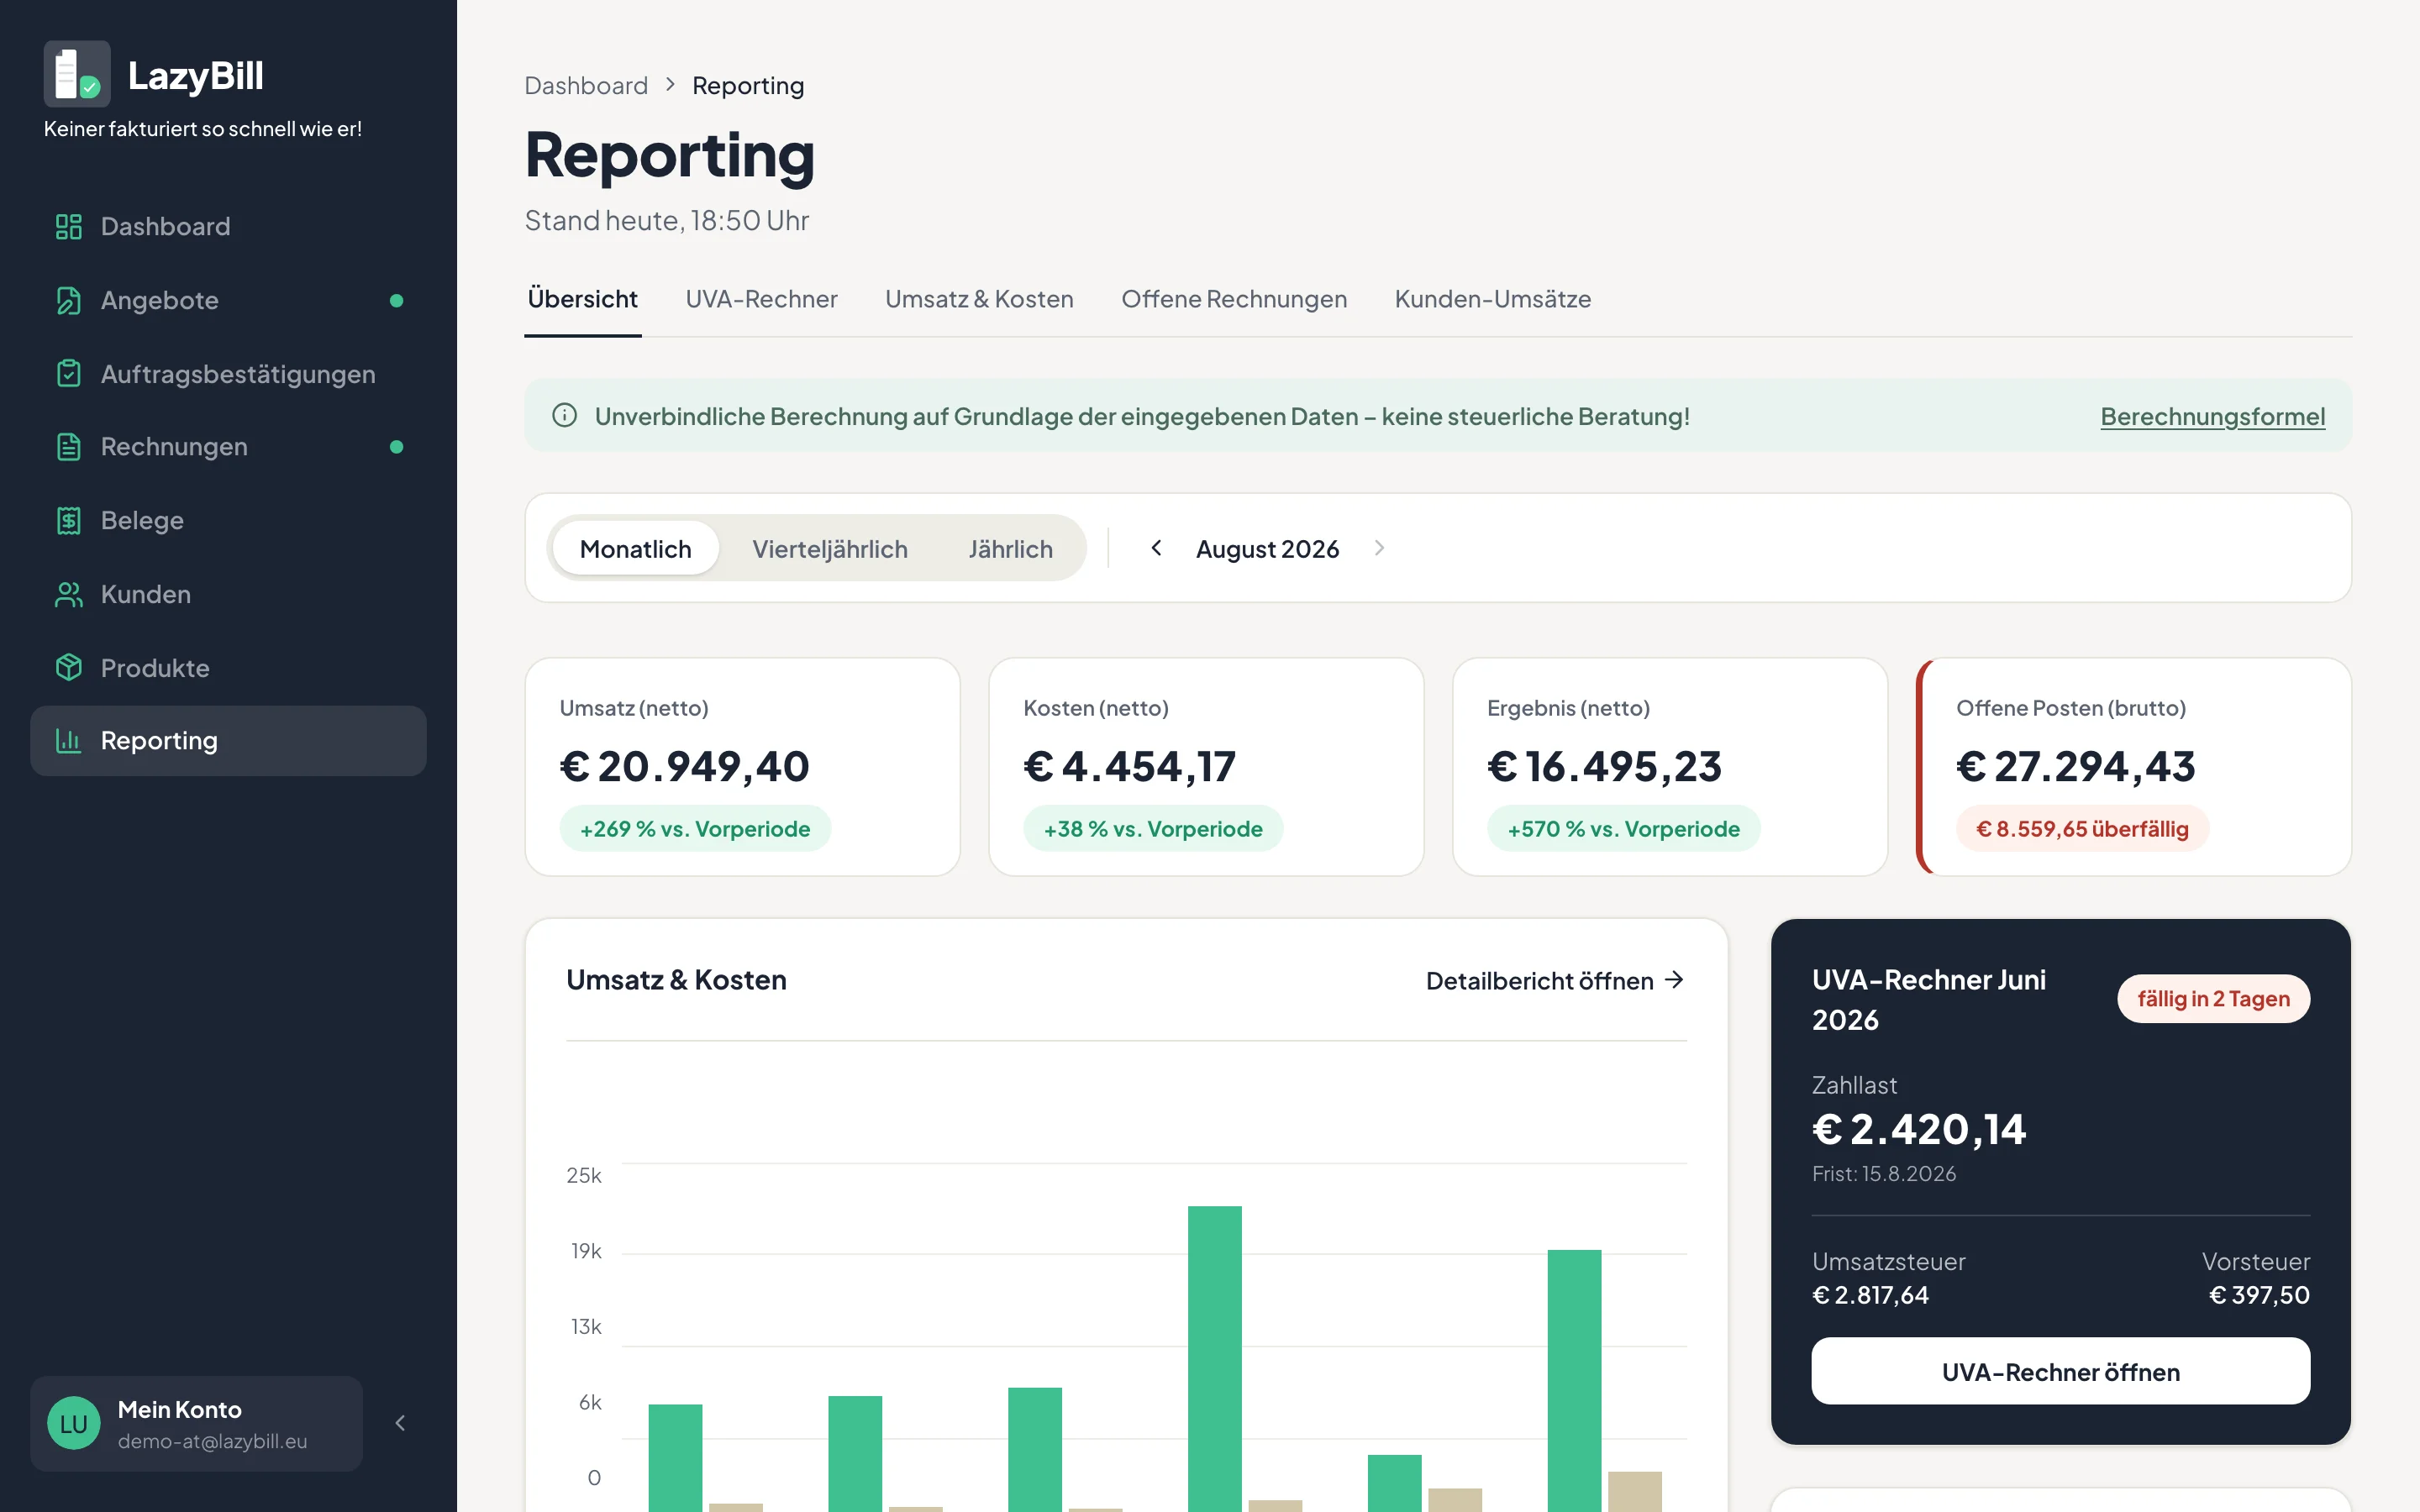Click the '+570 % vs. Vorperiode' badge

click(x=1624, y=828)
